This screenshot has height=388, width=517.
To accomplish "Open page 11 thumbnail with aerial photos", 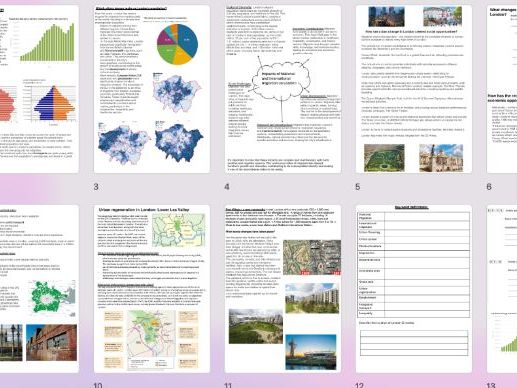I will coord(283,289).
